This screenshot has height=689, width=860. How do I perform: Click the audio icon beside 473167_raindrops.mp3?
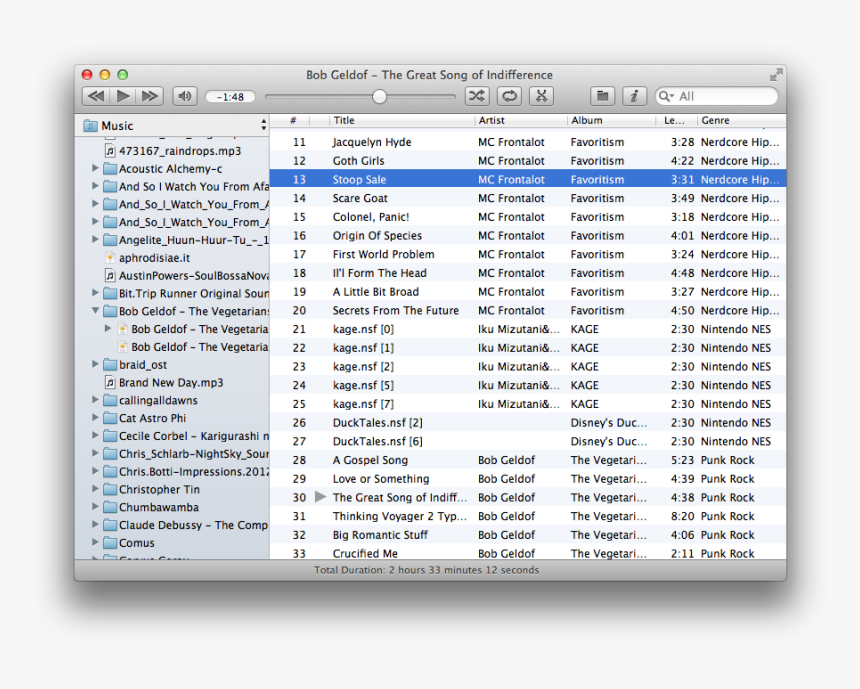coord(110,150)
